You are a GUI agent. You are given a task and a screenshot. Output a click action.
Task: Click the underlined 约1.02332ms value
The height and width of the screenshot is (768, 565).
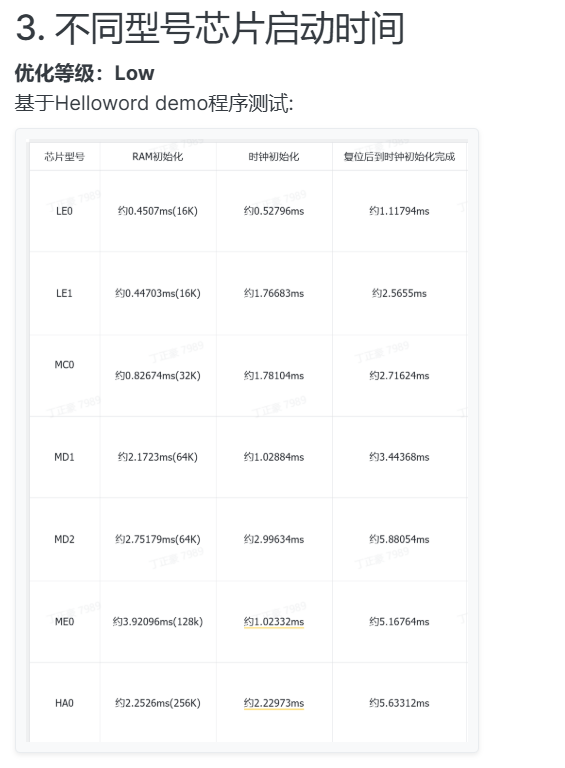pyautogui.click(x=274, y=622)
